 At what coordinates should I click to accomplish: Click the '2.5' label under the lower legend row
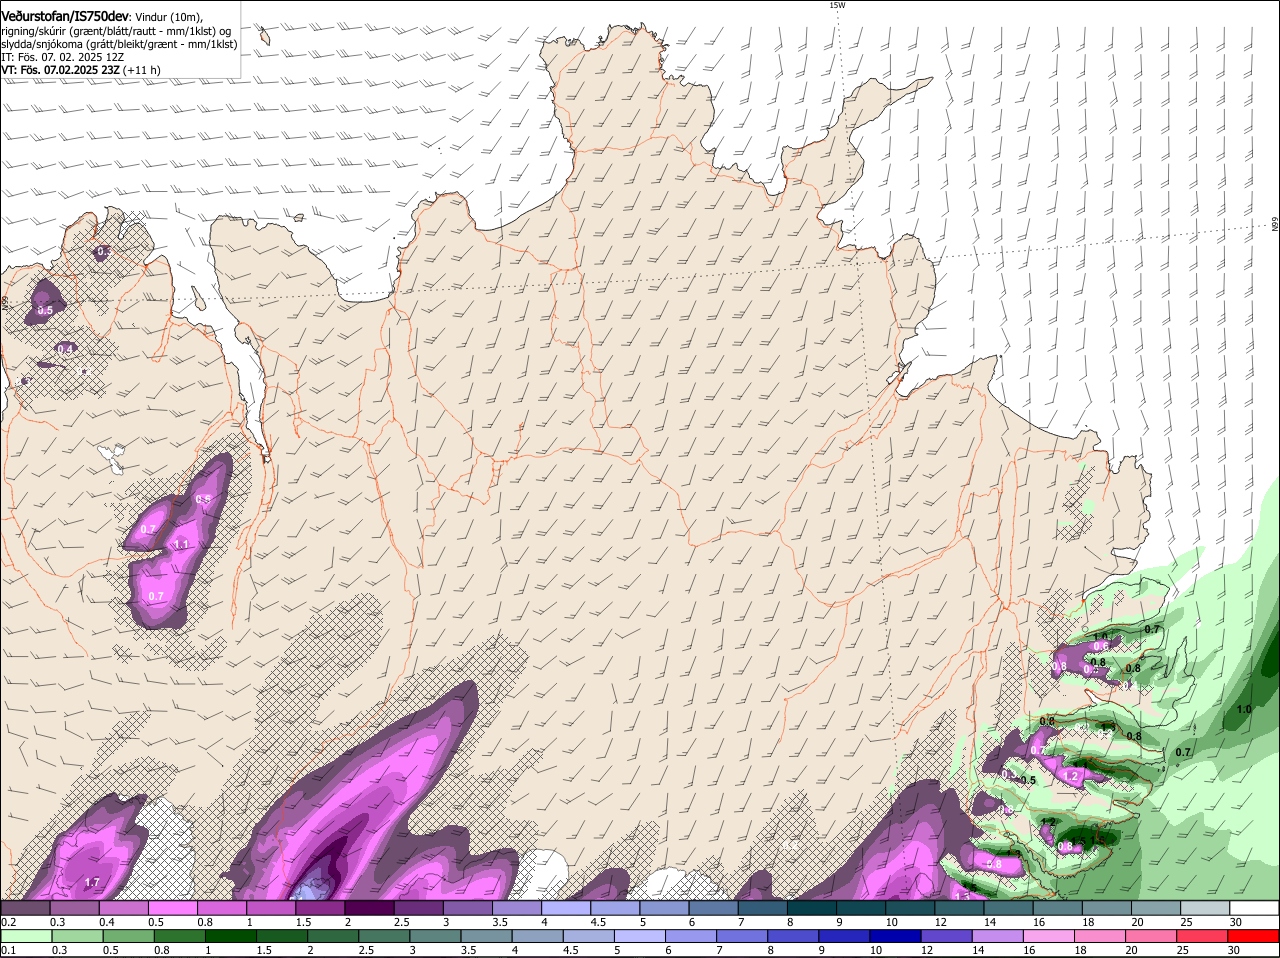coord(366,950)
